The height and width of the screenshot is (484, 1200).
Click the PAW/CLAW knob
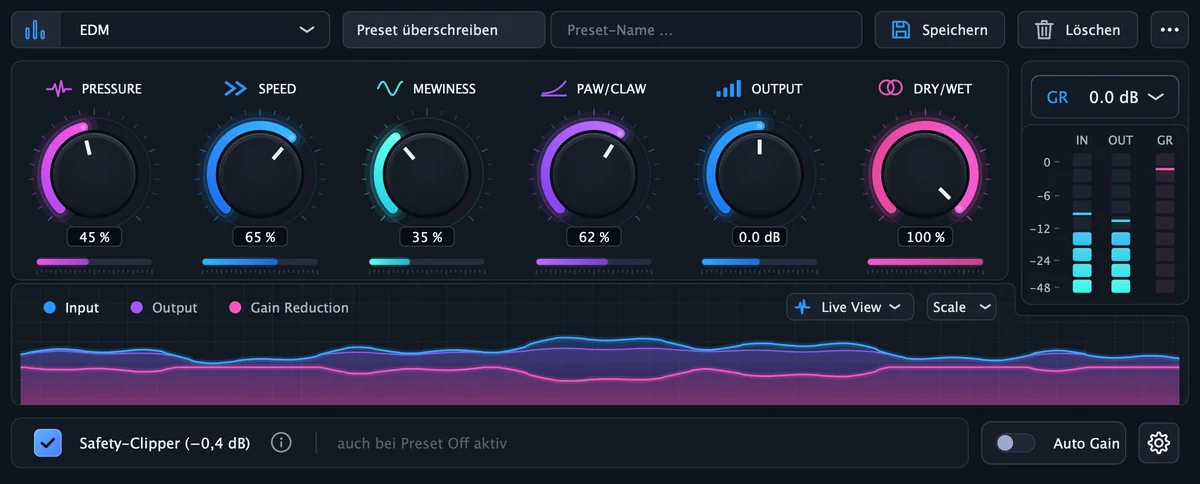pyautogui.click(x=593, y=172)
